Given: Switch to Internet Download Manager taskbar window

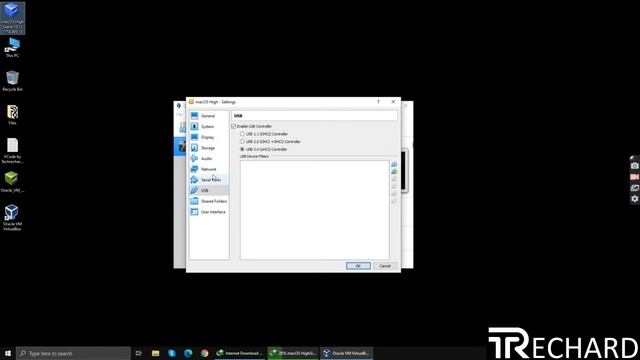Looking at the screenshot, I should [240, 353].
